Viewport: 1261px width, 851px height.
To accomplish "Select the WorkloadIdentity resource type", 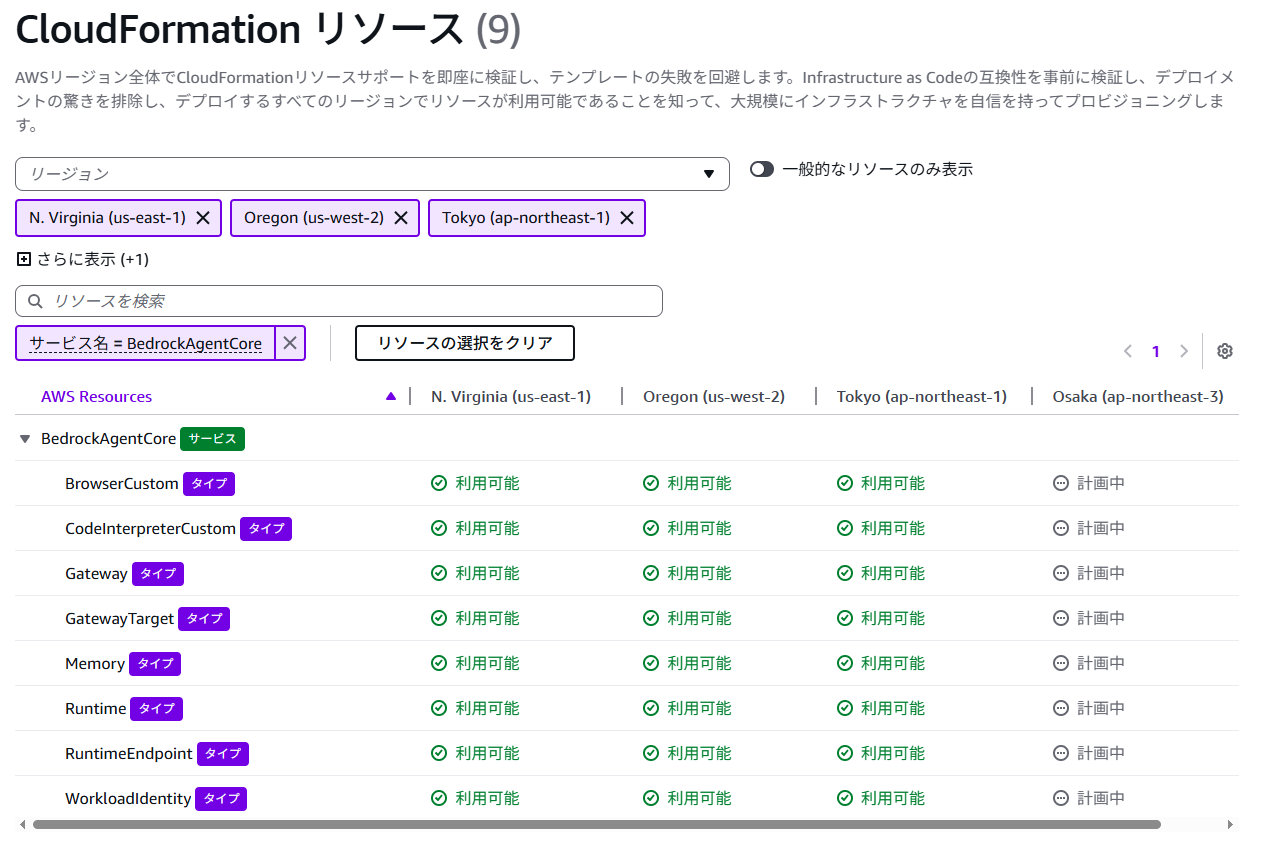I will coord(128,798).
